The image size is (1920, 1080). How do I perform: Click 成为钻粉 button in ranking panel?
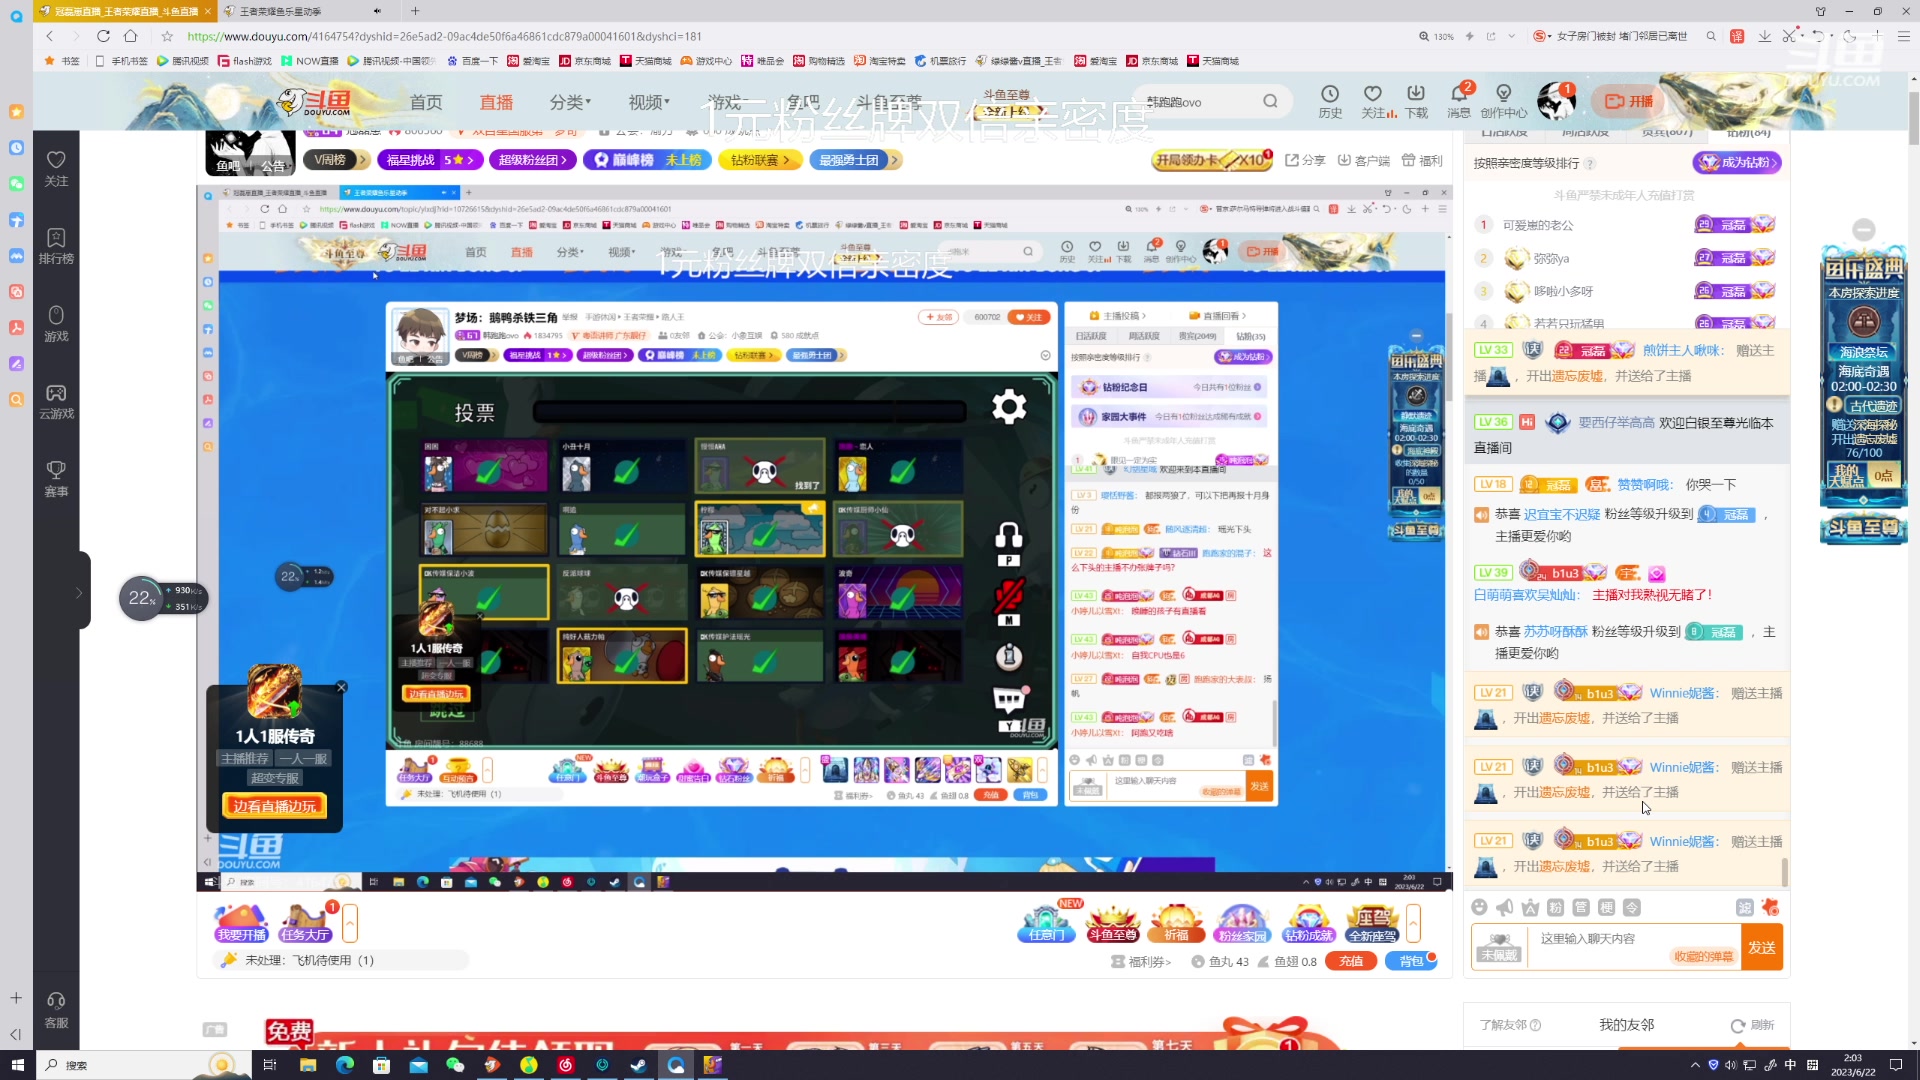pos(1737,162)
